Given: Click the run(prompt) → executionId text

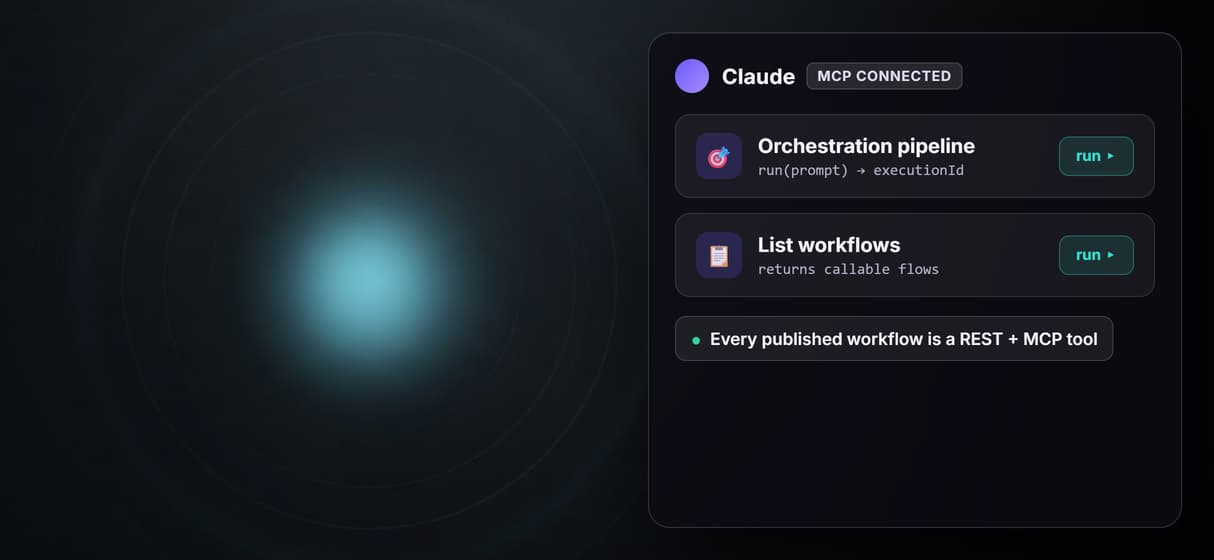Looking at the screenshot, I should point(861,170).
